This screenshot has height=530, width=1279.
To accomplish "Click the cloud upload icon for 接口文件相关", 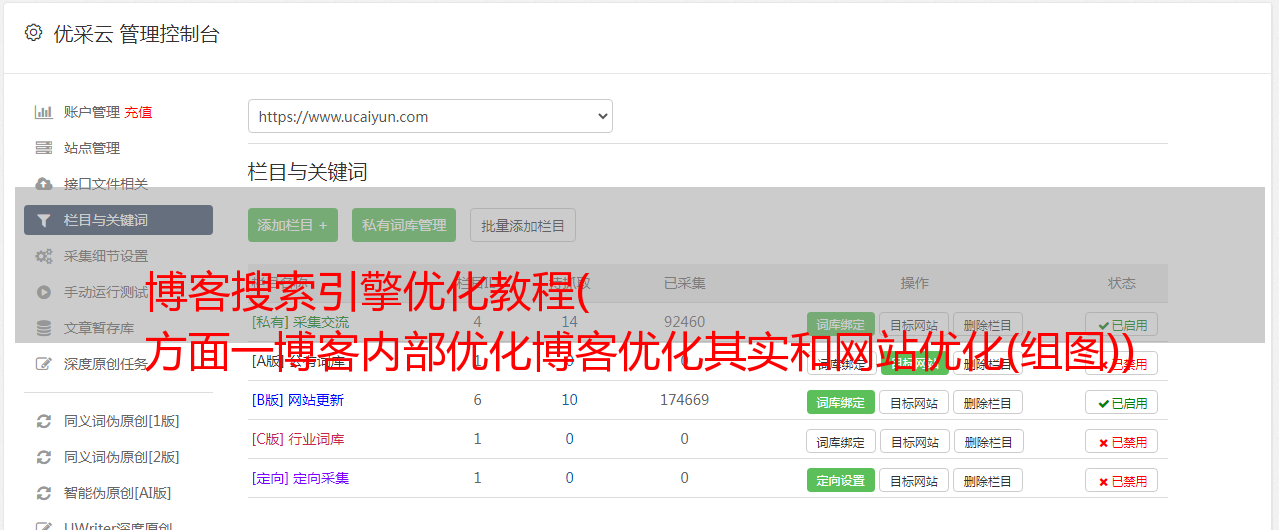I will pos(43,184).
